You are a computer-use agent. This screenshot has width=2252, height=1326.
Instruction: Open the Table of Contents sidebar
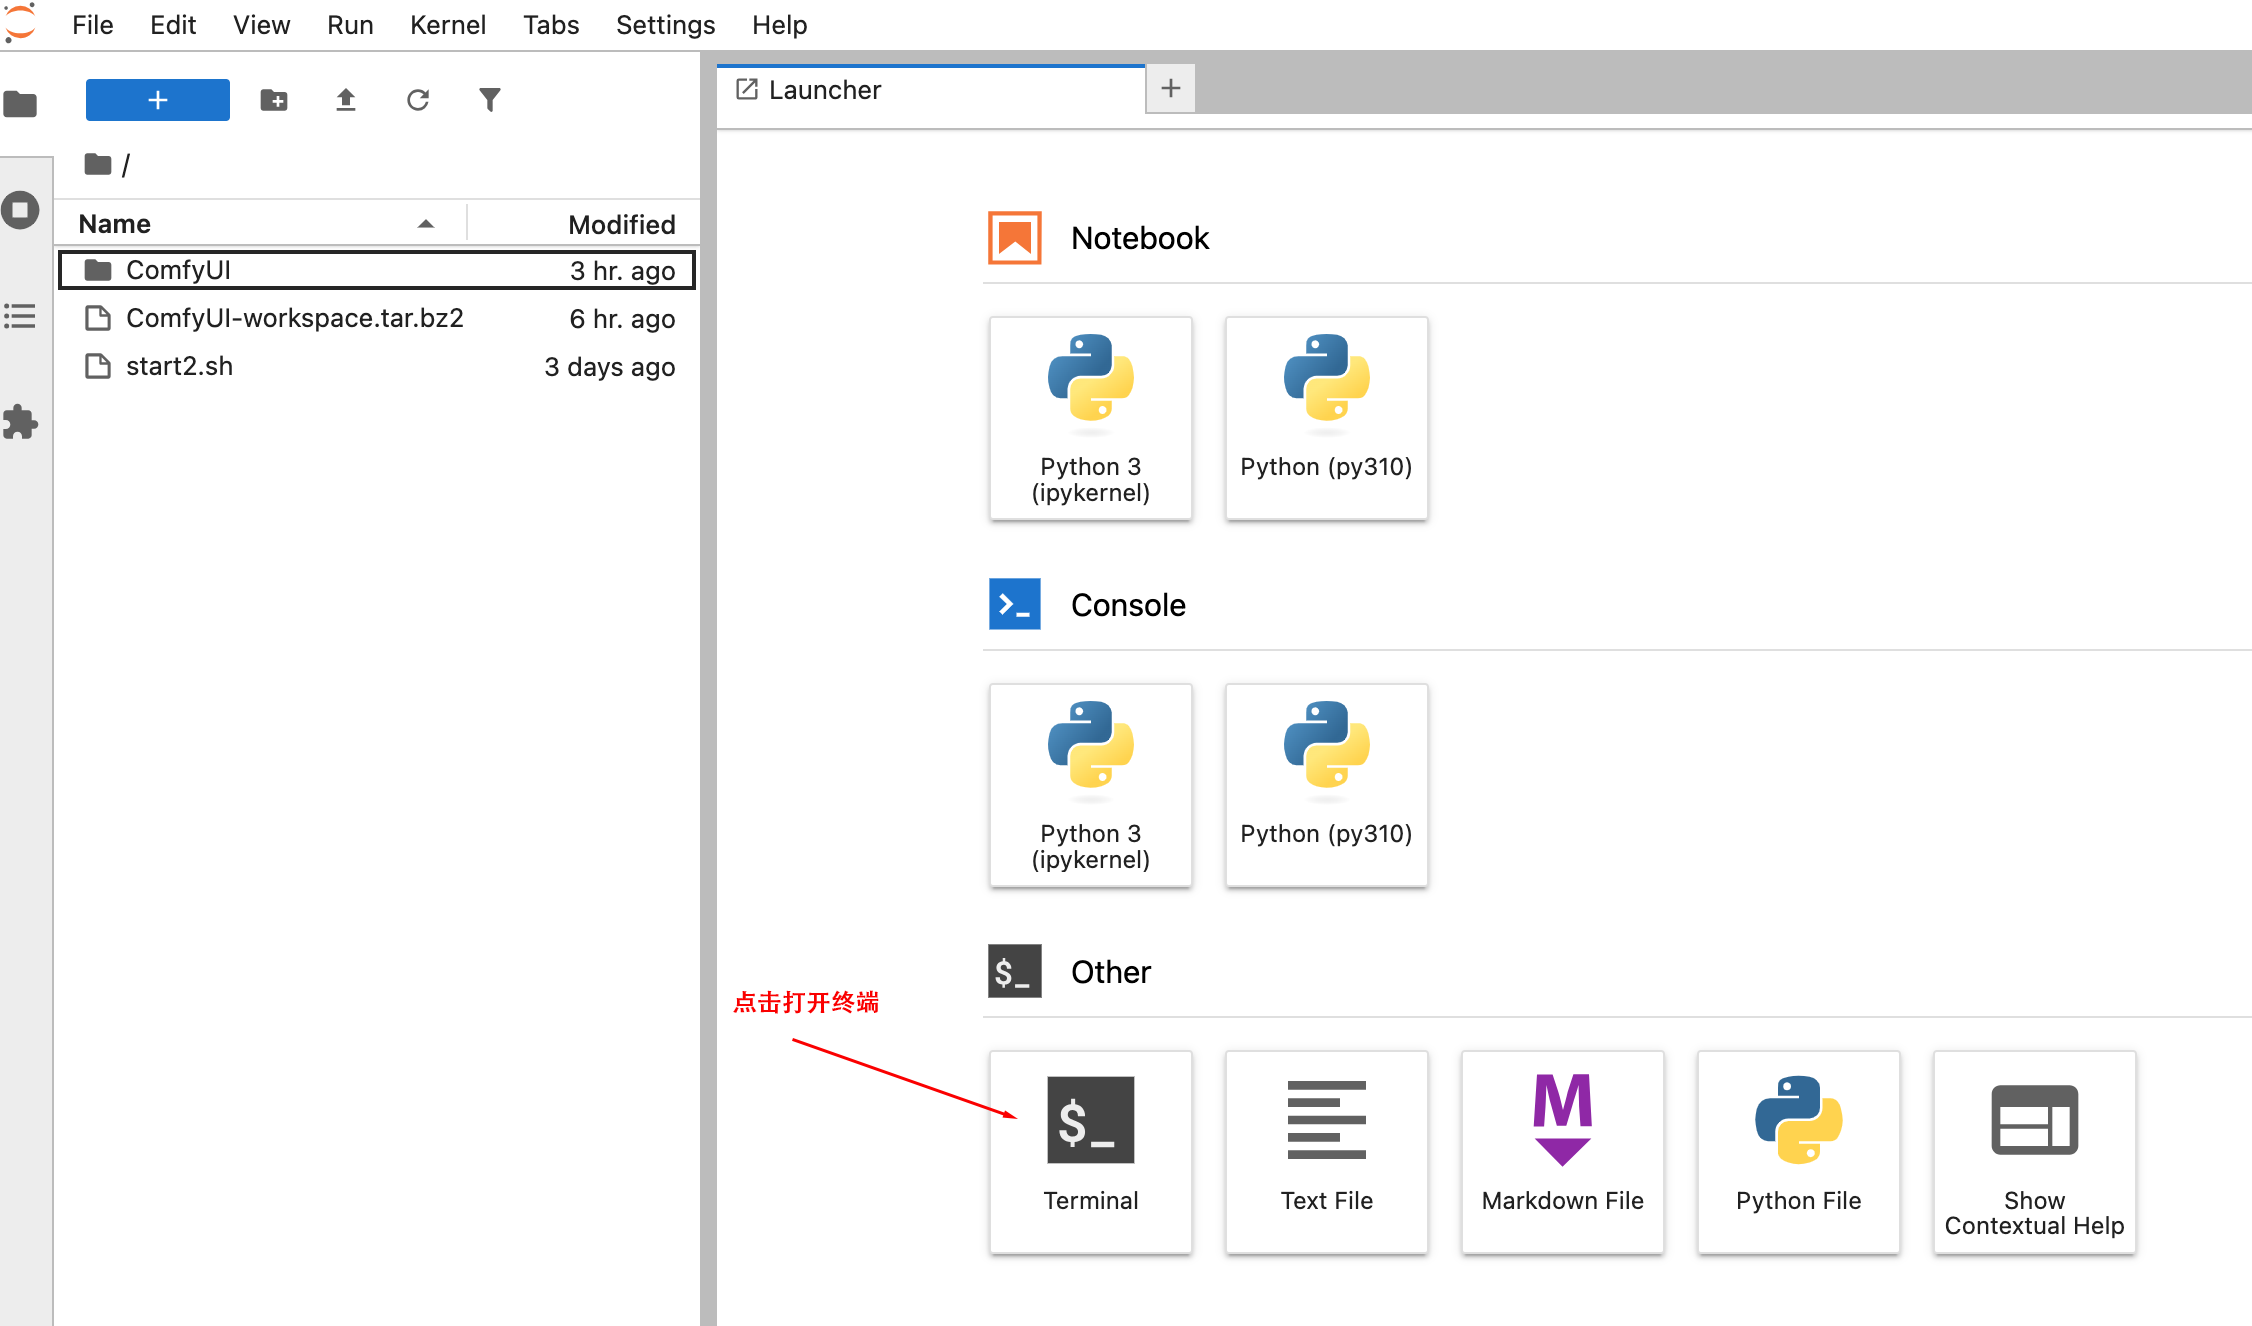click(20, 316)
